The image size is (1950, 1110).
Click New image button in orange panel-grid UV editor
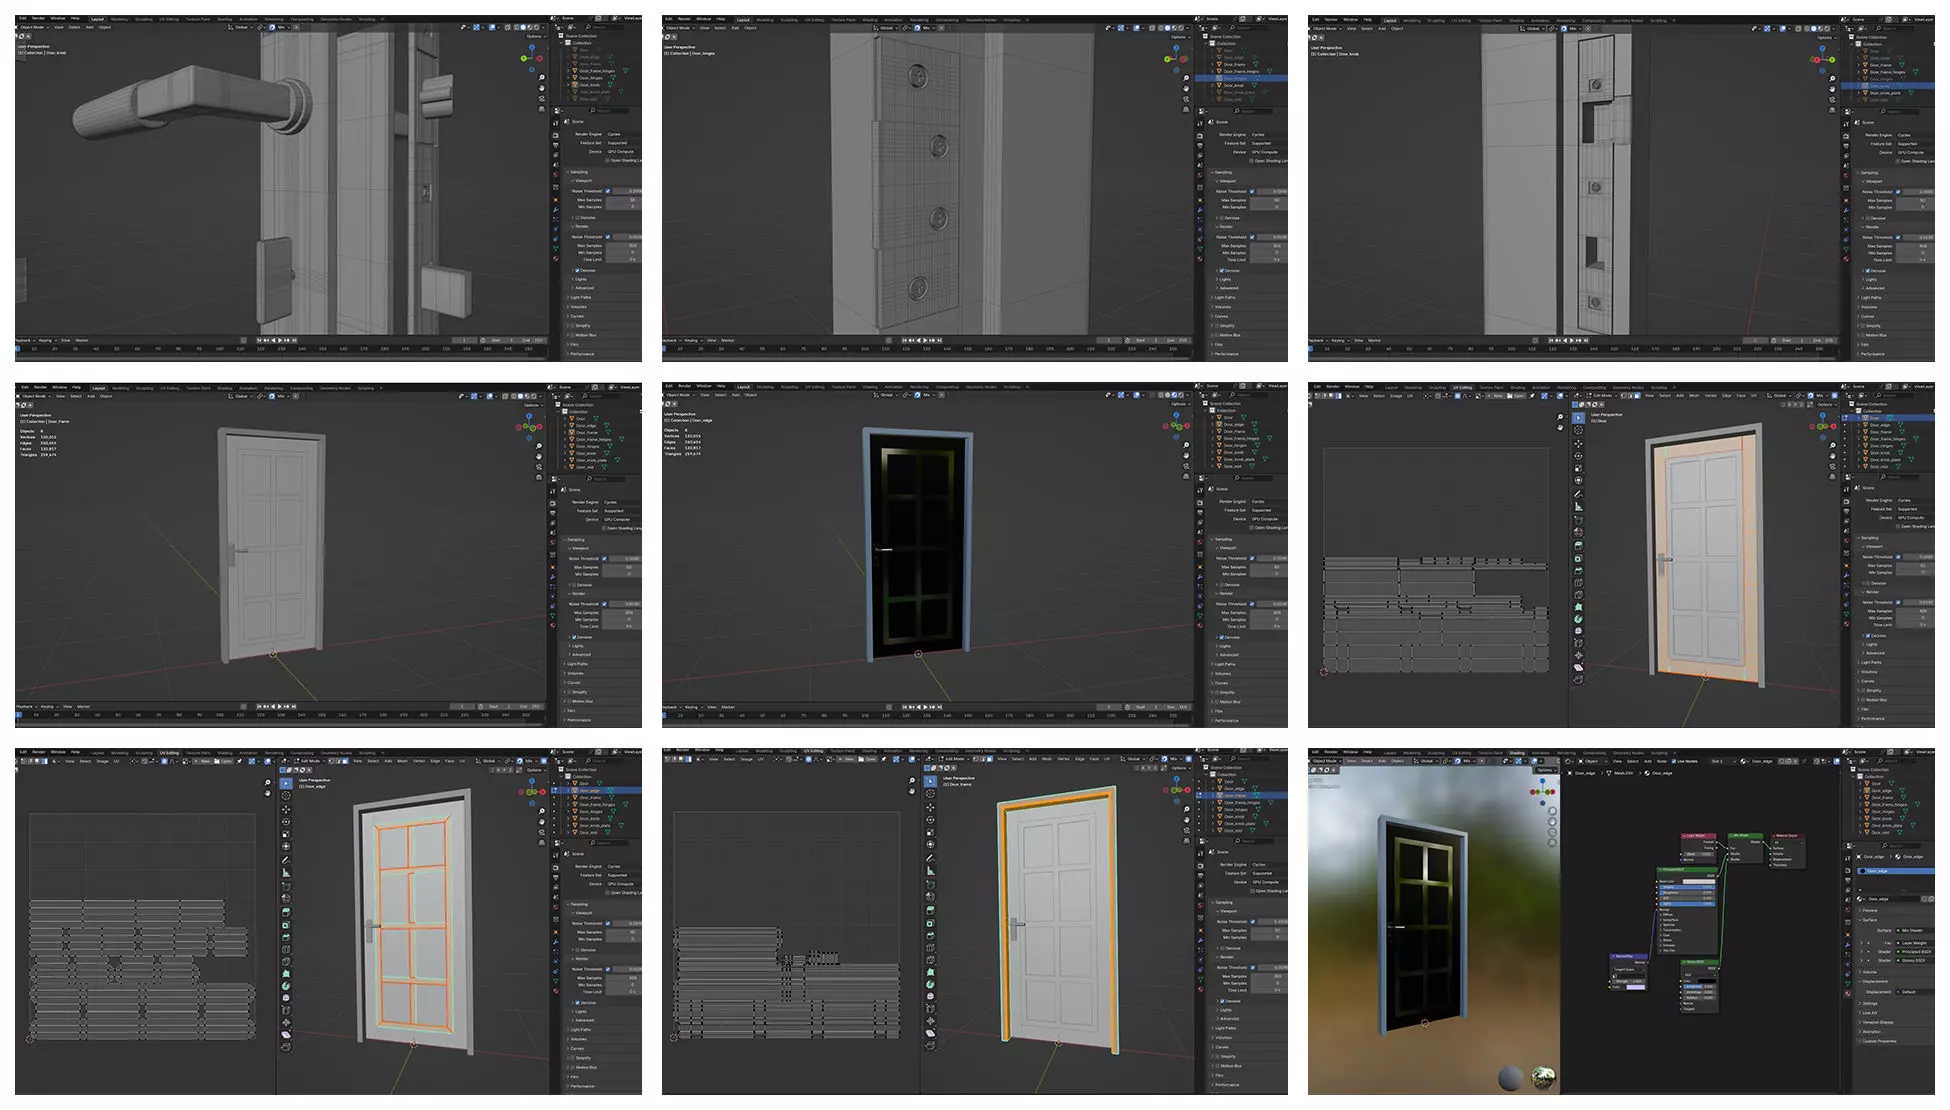(203, 761)
